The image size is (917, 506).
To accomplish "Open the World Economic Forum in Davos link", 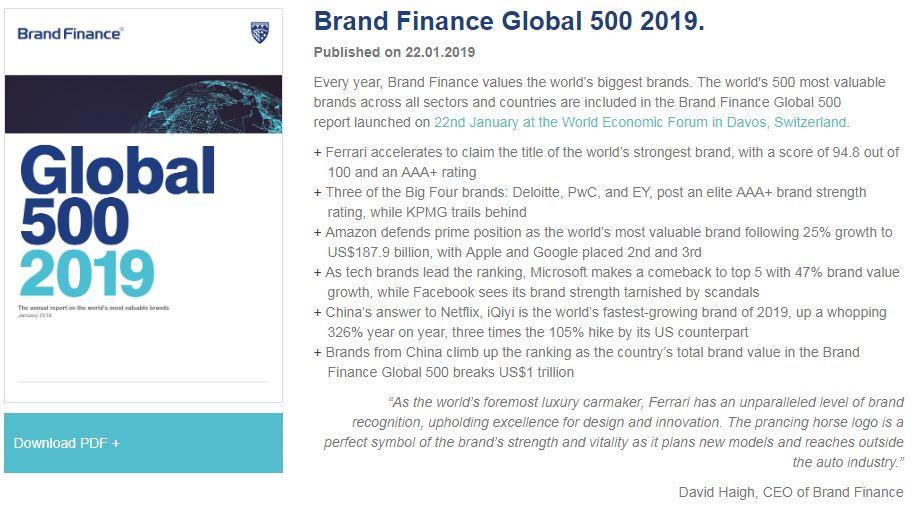I will click(x=640, y=122).
